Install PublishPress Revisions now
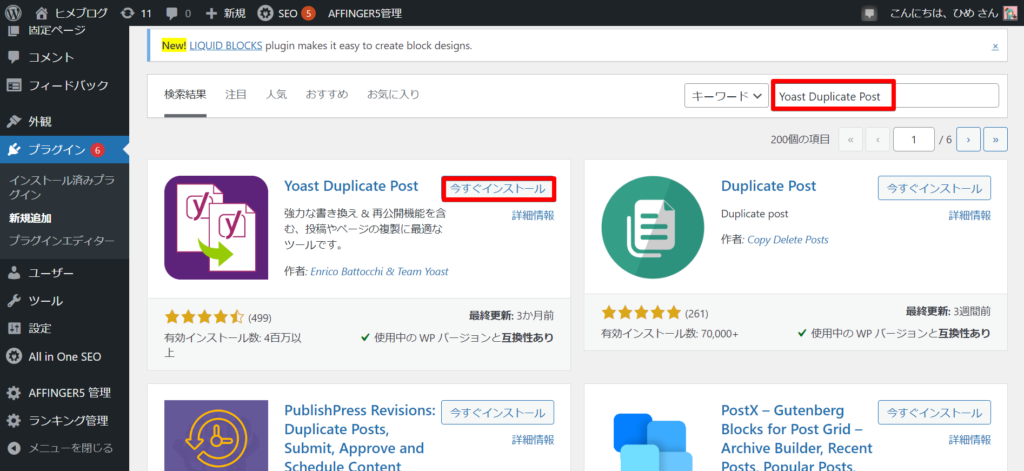 click(x=498, y=412)
